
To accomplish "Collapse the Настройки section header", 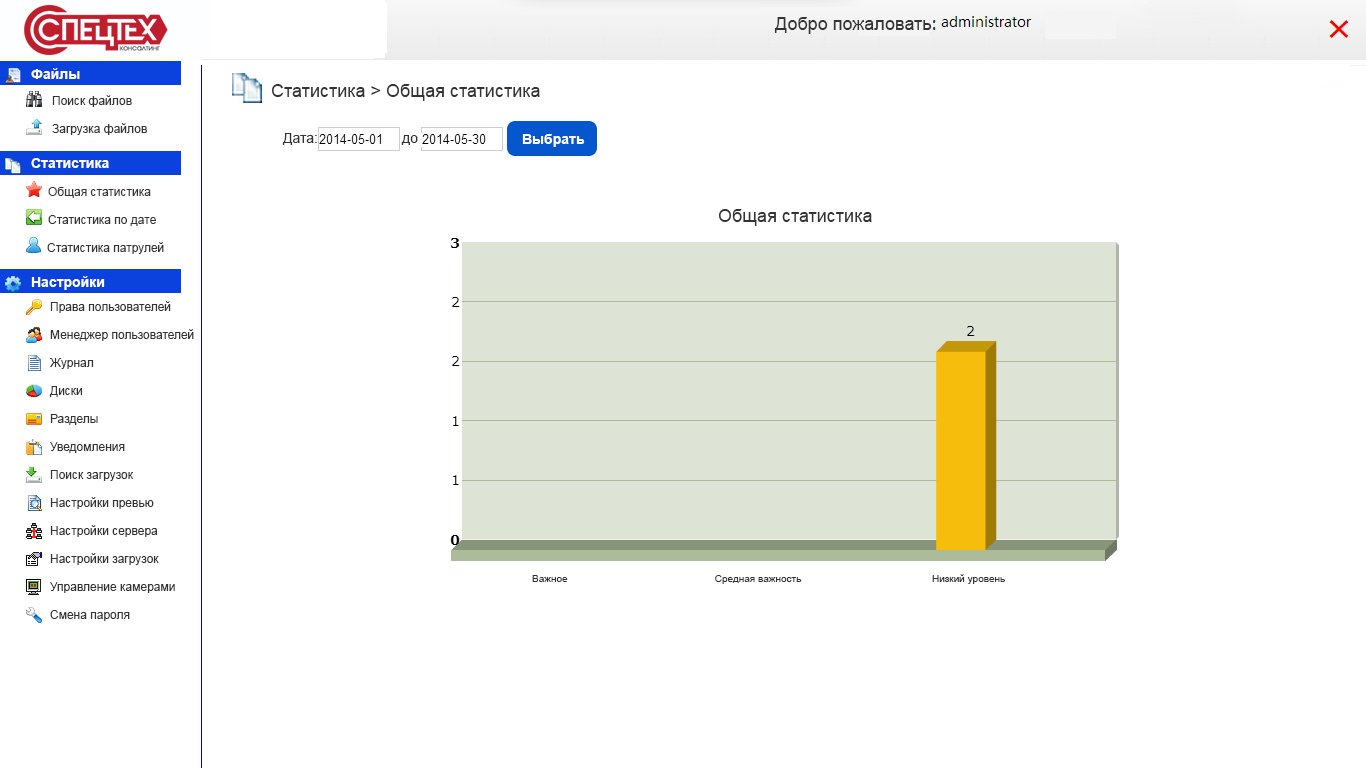I will coord(90,282).
